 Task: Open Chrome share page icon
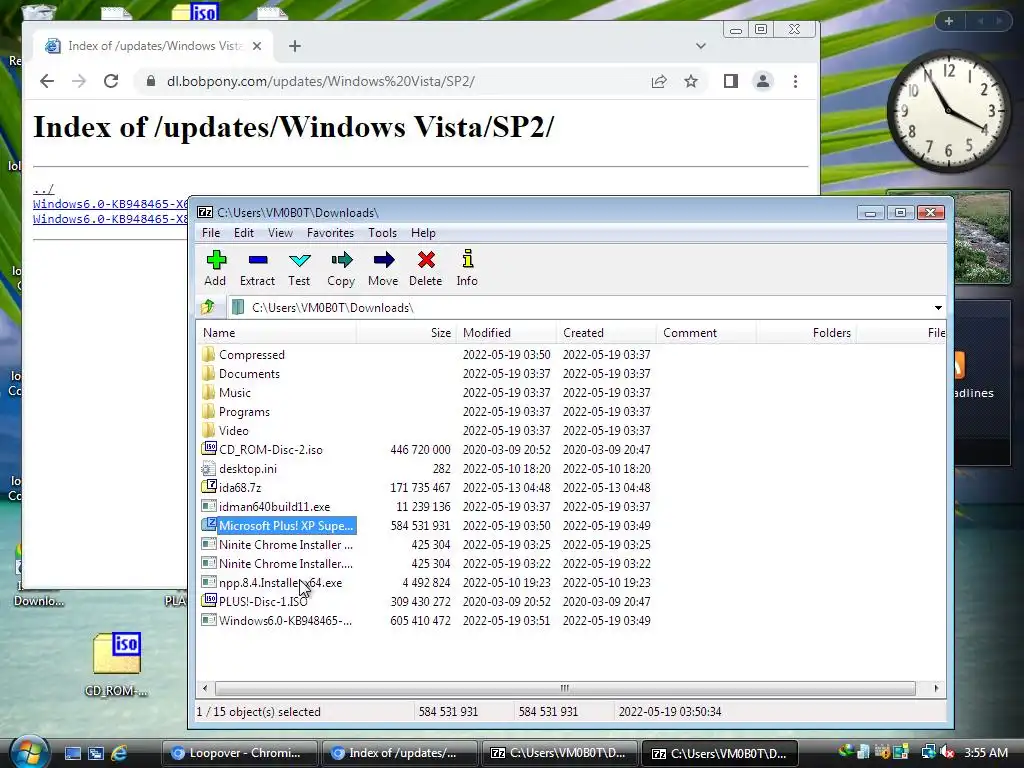(659, 81)
